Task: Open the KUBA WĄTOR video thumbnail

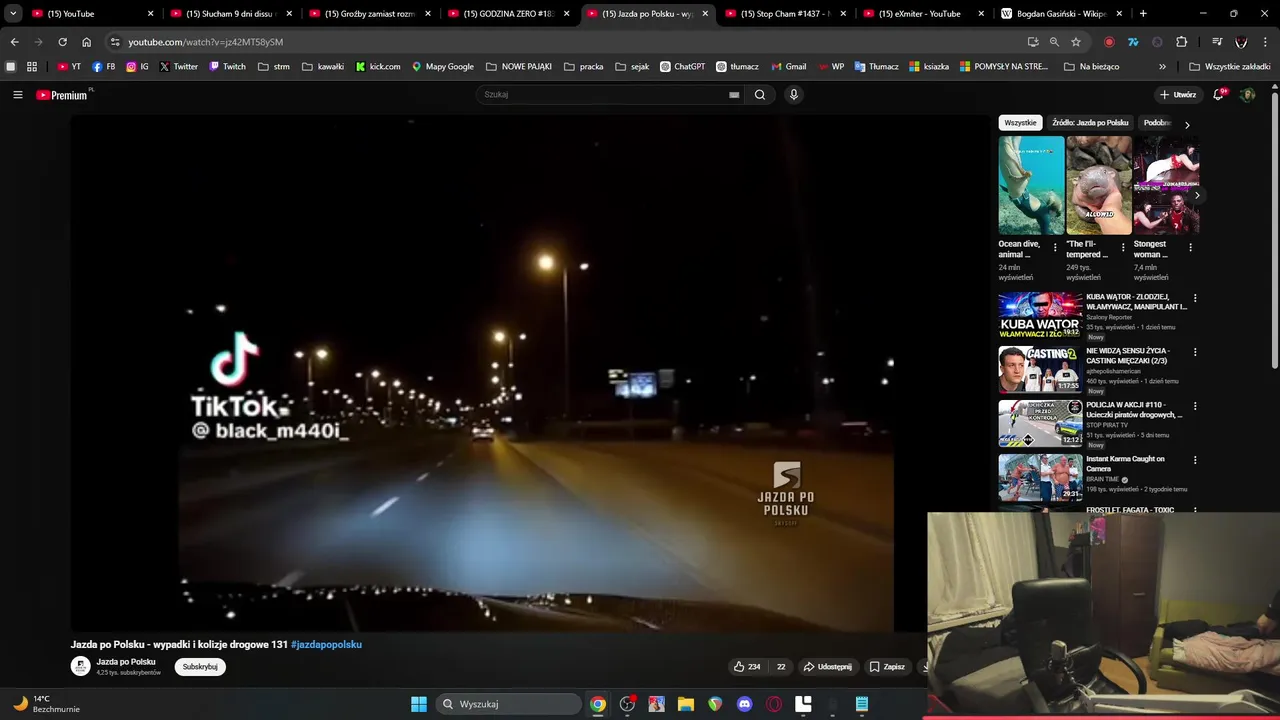Action: click(1040, 316)
